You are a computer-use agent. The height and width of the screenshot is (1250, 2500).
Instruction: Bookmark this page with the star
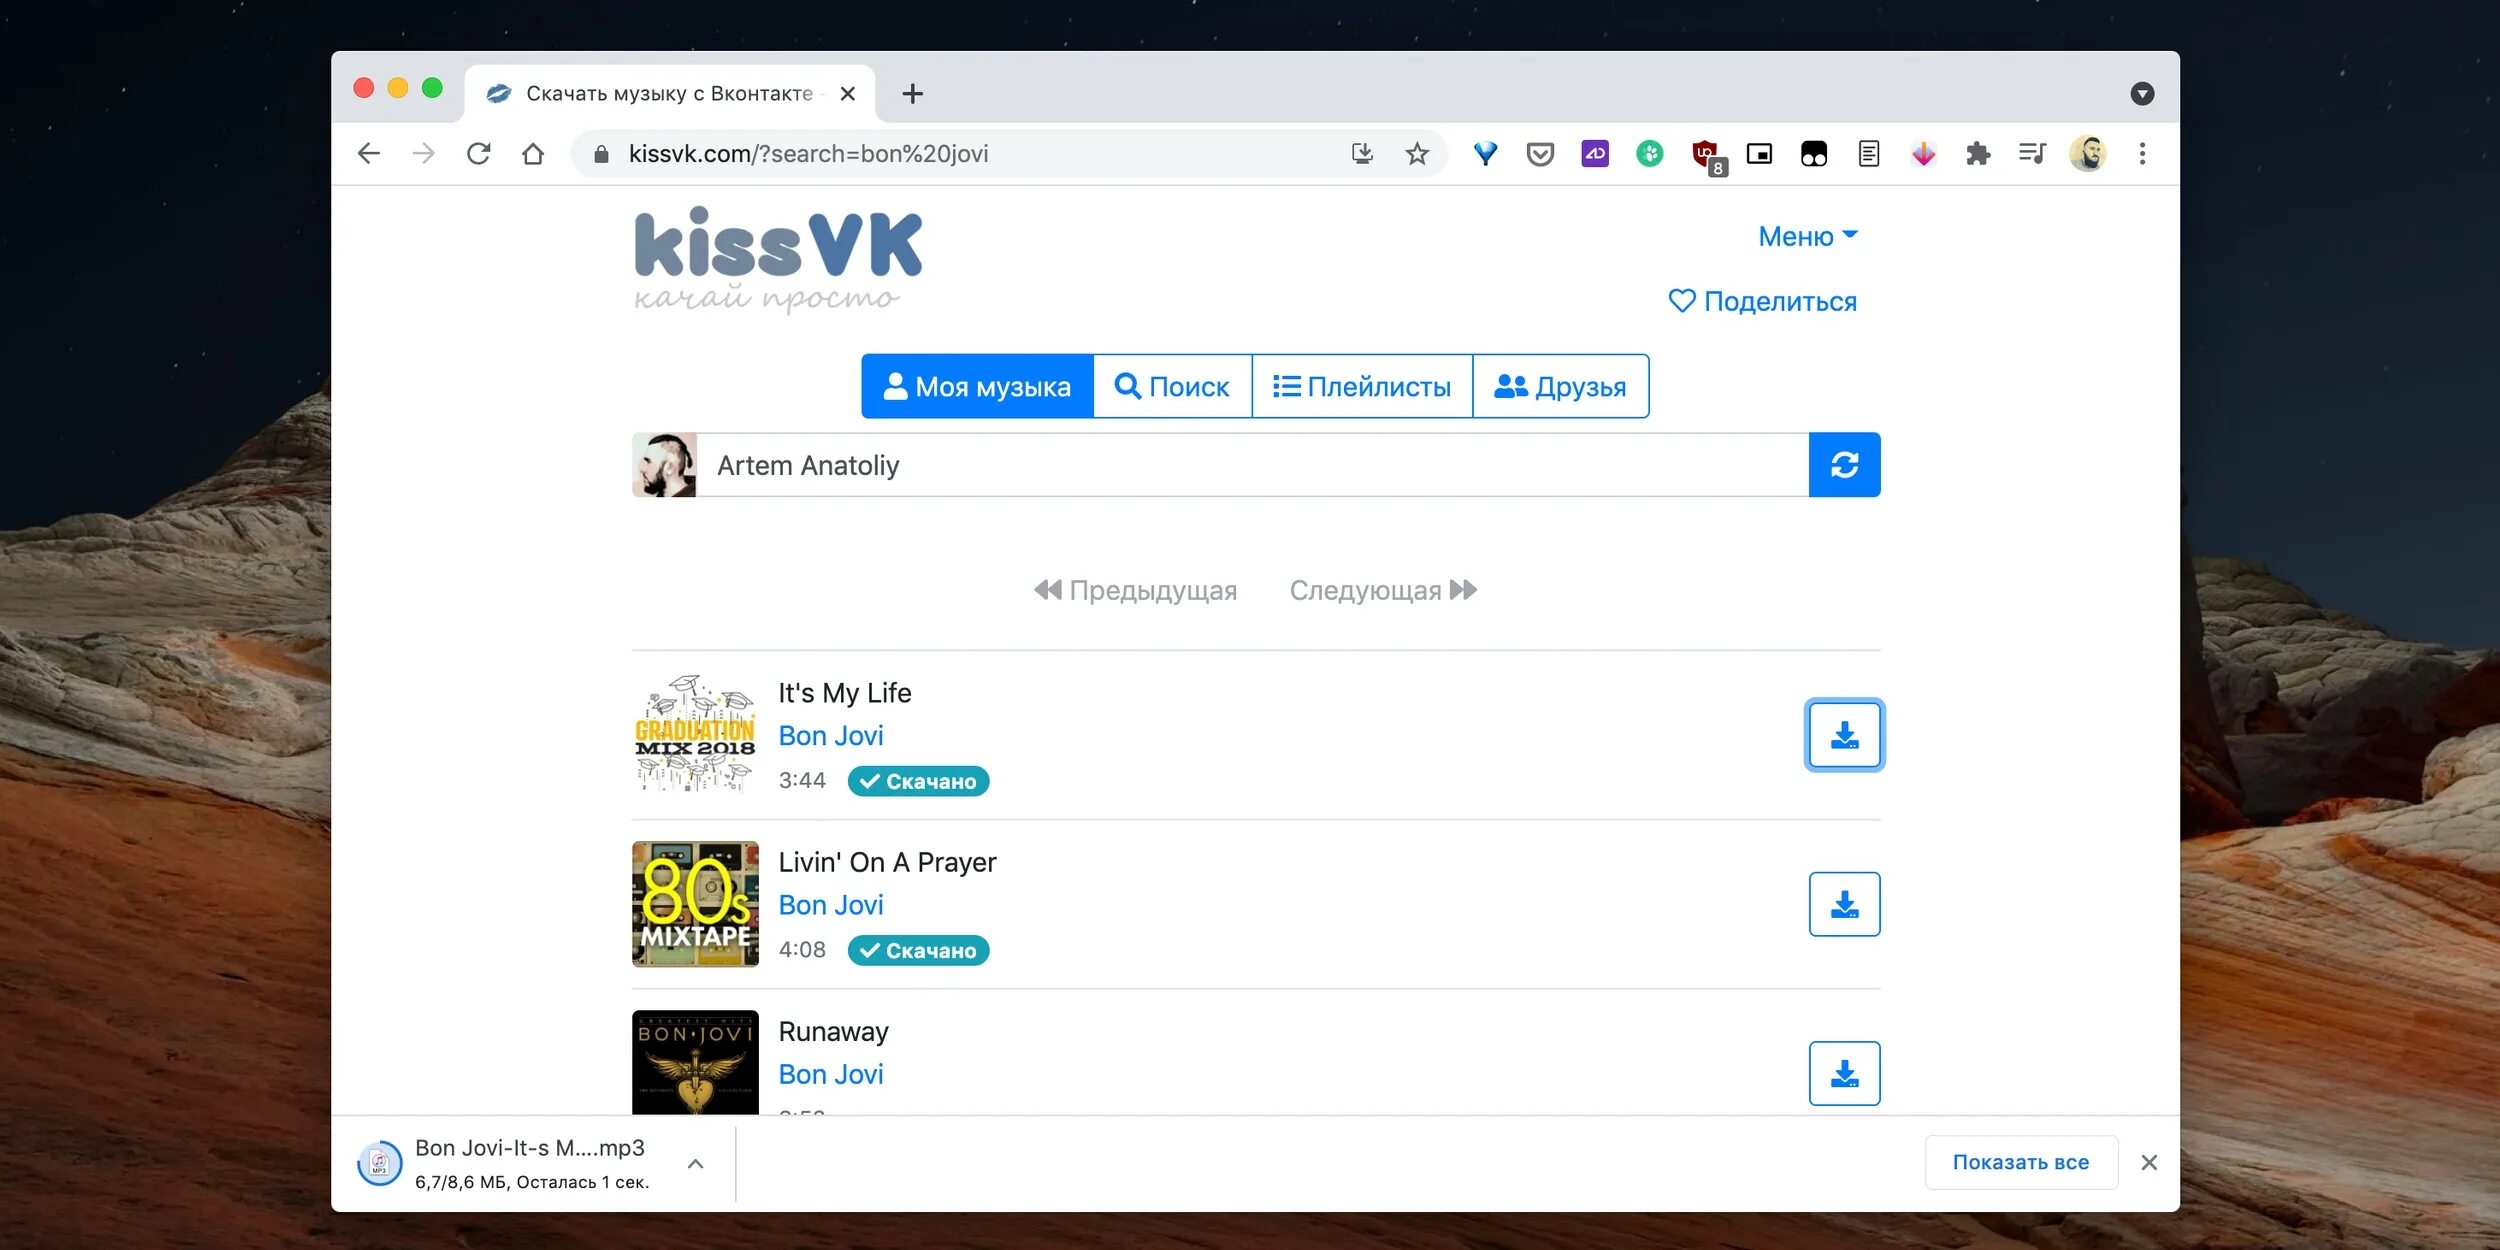(x=1417, y=153)
